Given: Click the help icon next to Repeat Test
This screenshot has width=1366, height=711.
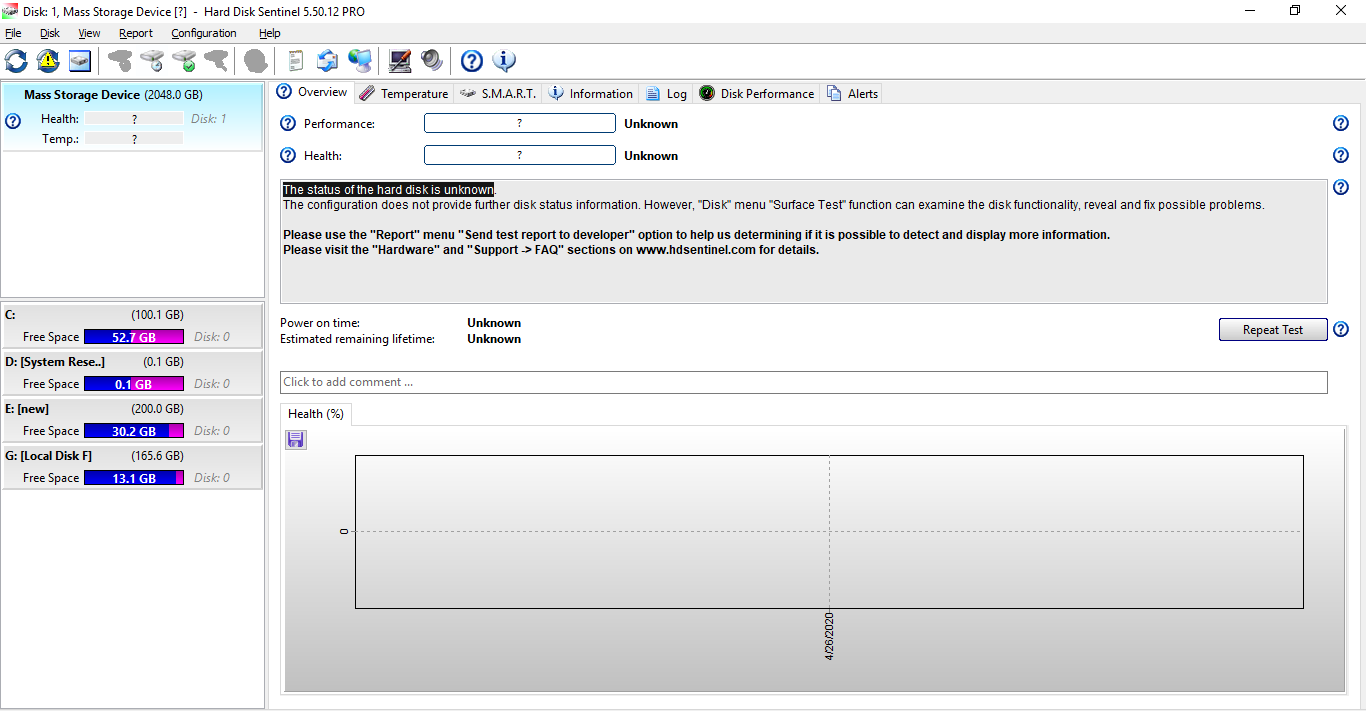Looking at the screenshot, I should coord(1341,330).
